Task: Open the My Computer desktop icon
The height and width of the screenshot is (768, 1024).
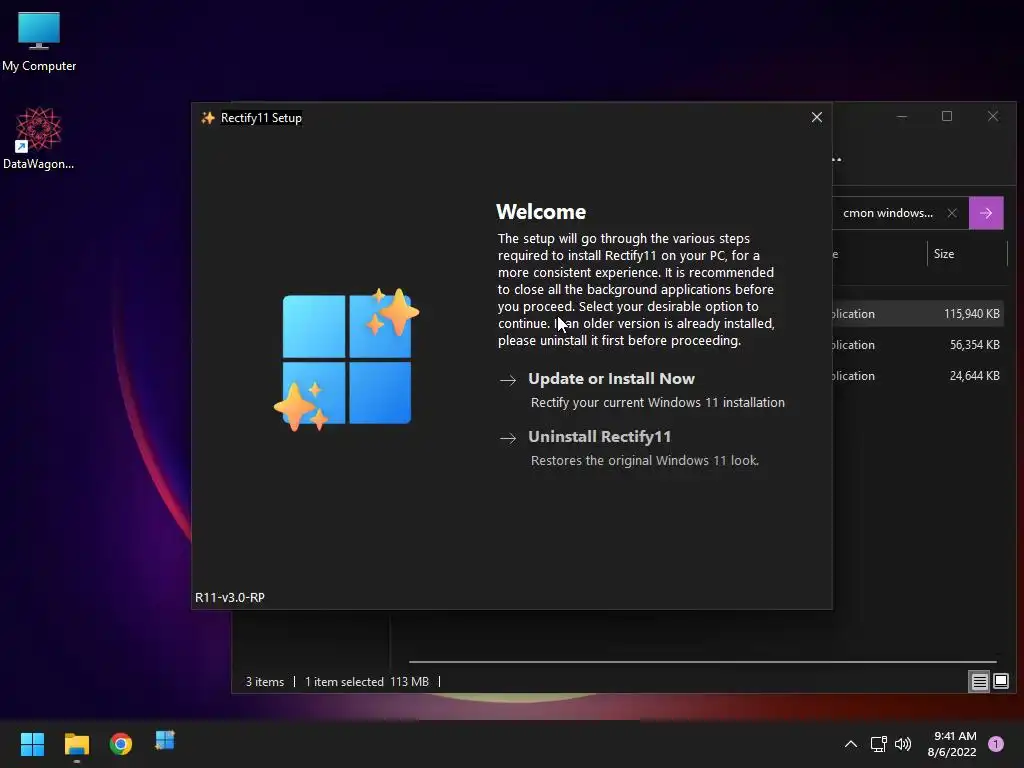Action: 39,41
